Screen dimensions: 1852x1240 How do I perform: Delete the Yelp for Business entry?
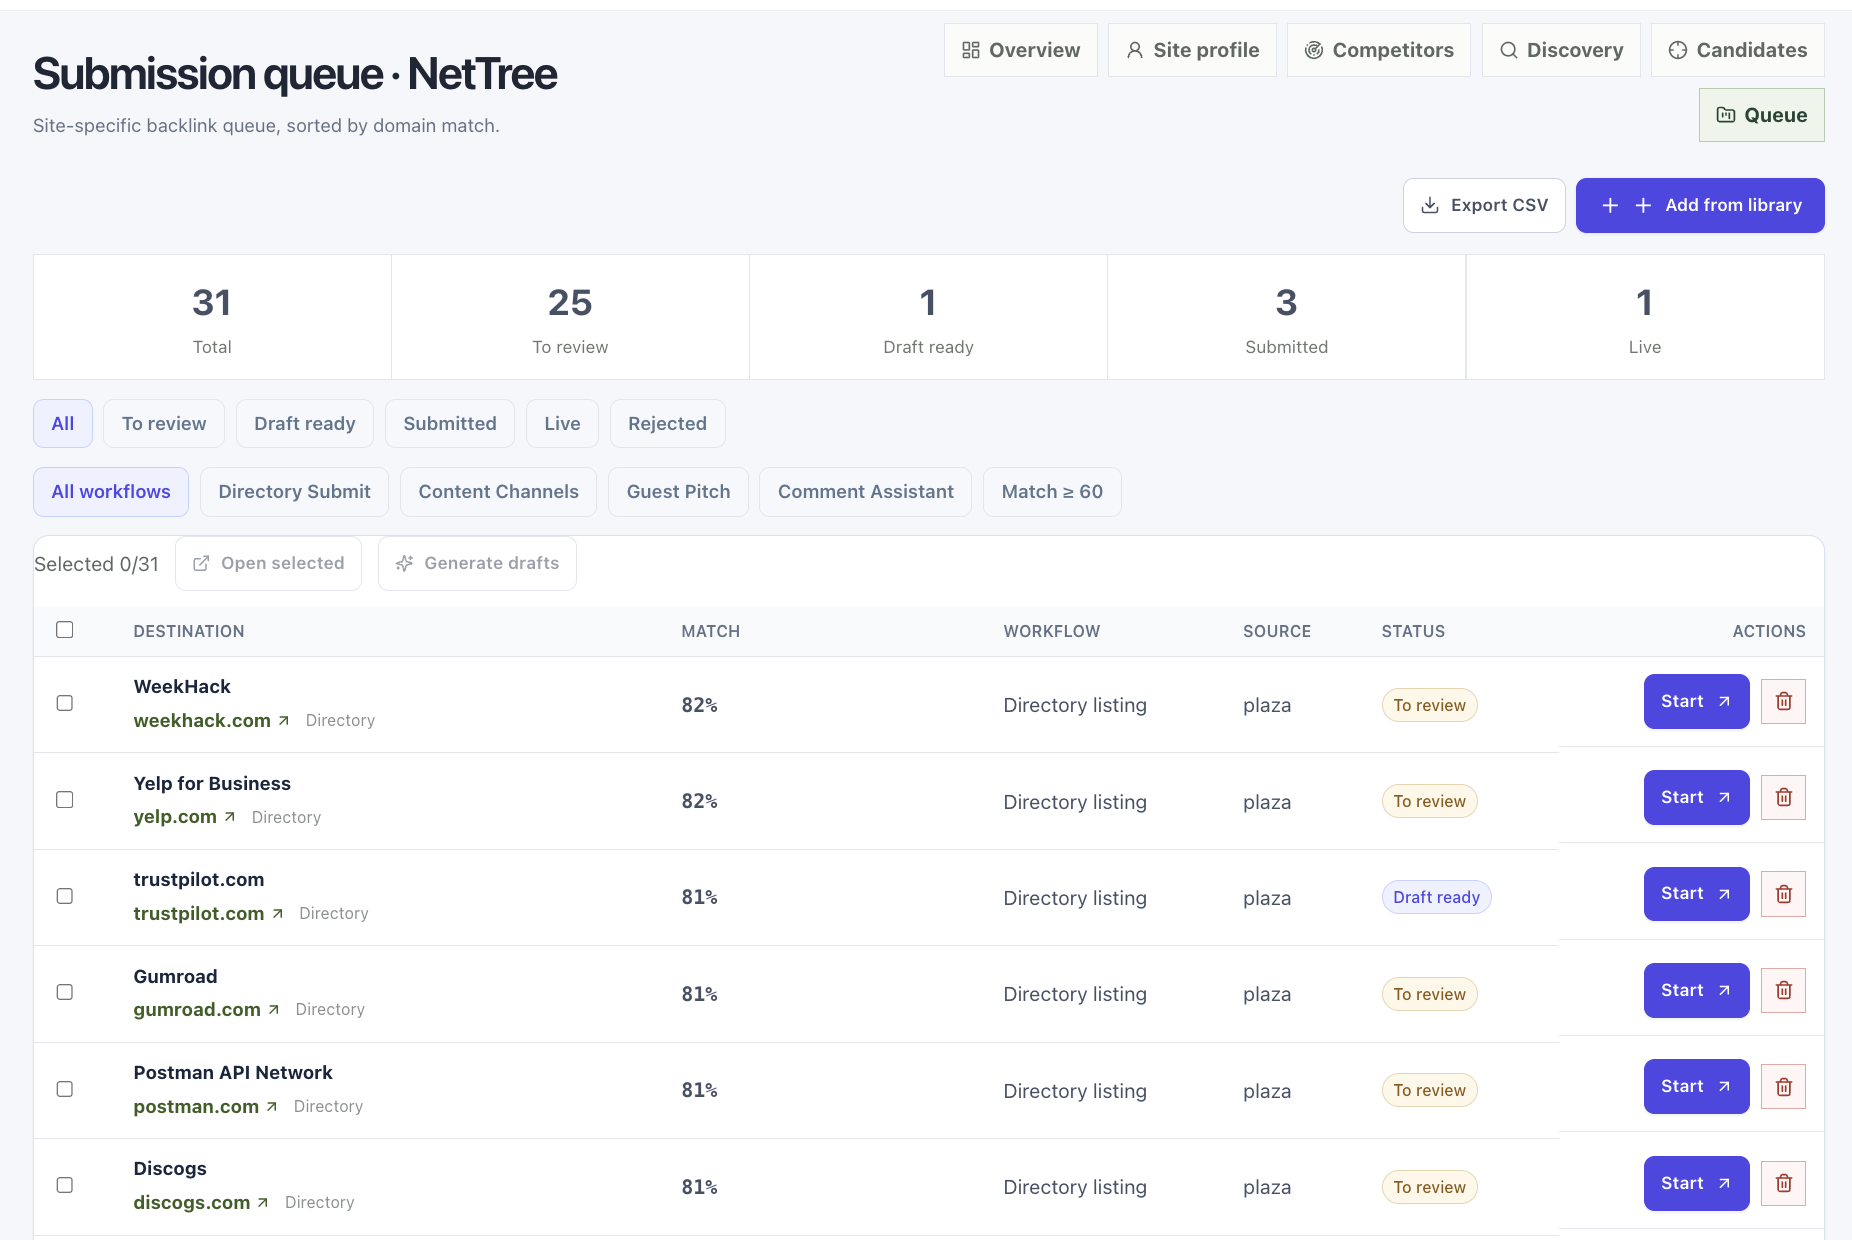pyautogui.click(x=1783, y=797)
